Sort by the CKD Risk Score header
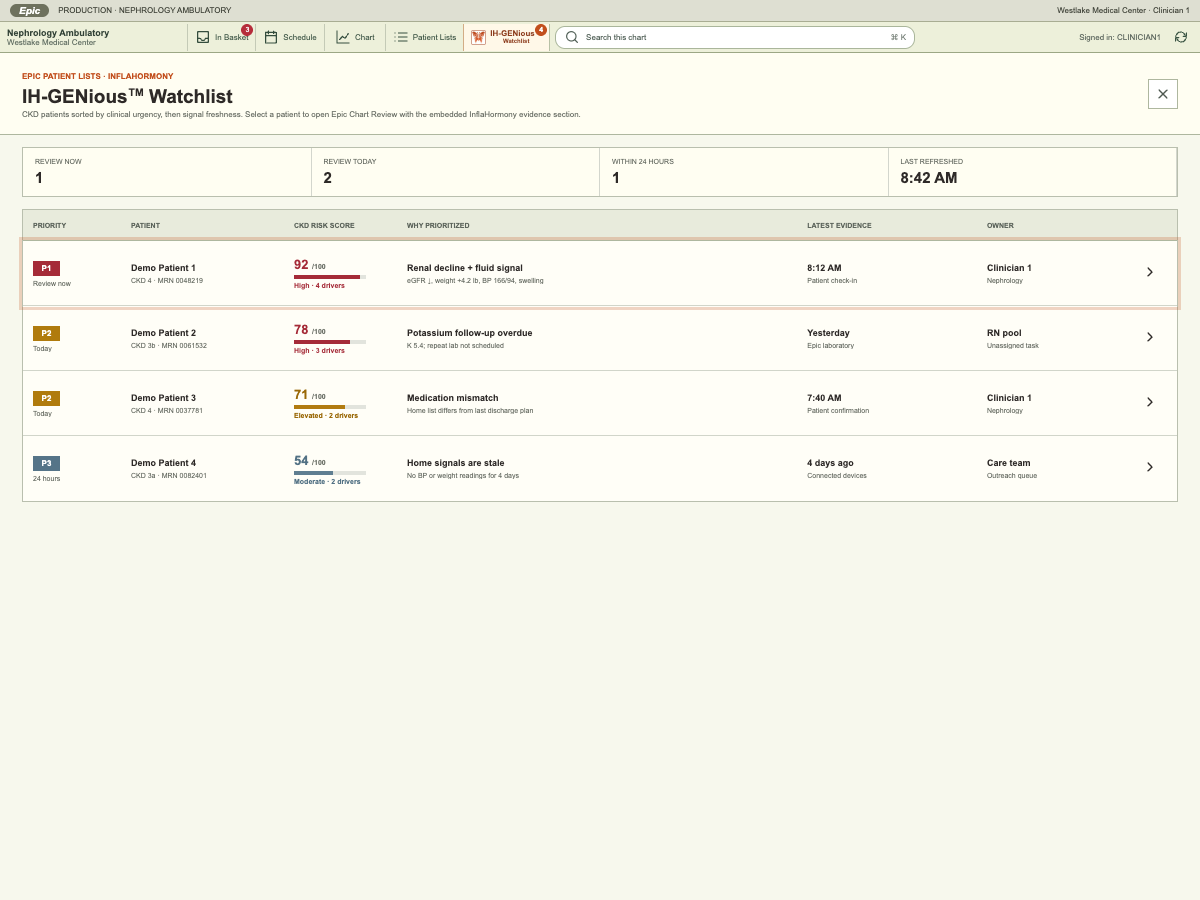Viewport: 1200px width, 900px height. (324, 225)
